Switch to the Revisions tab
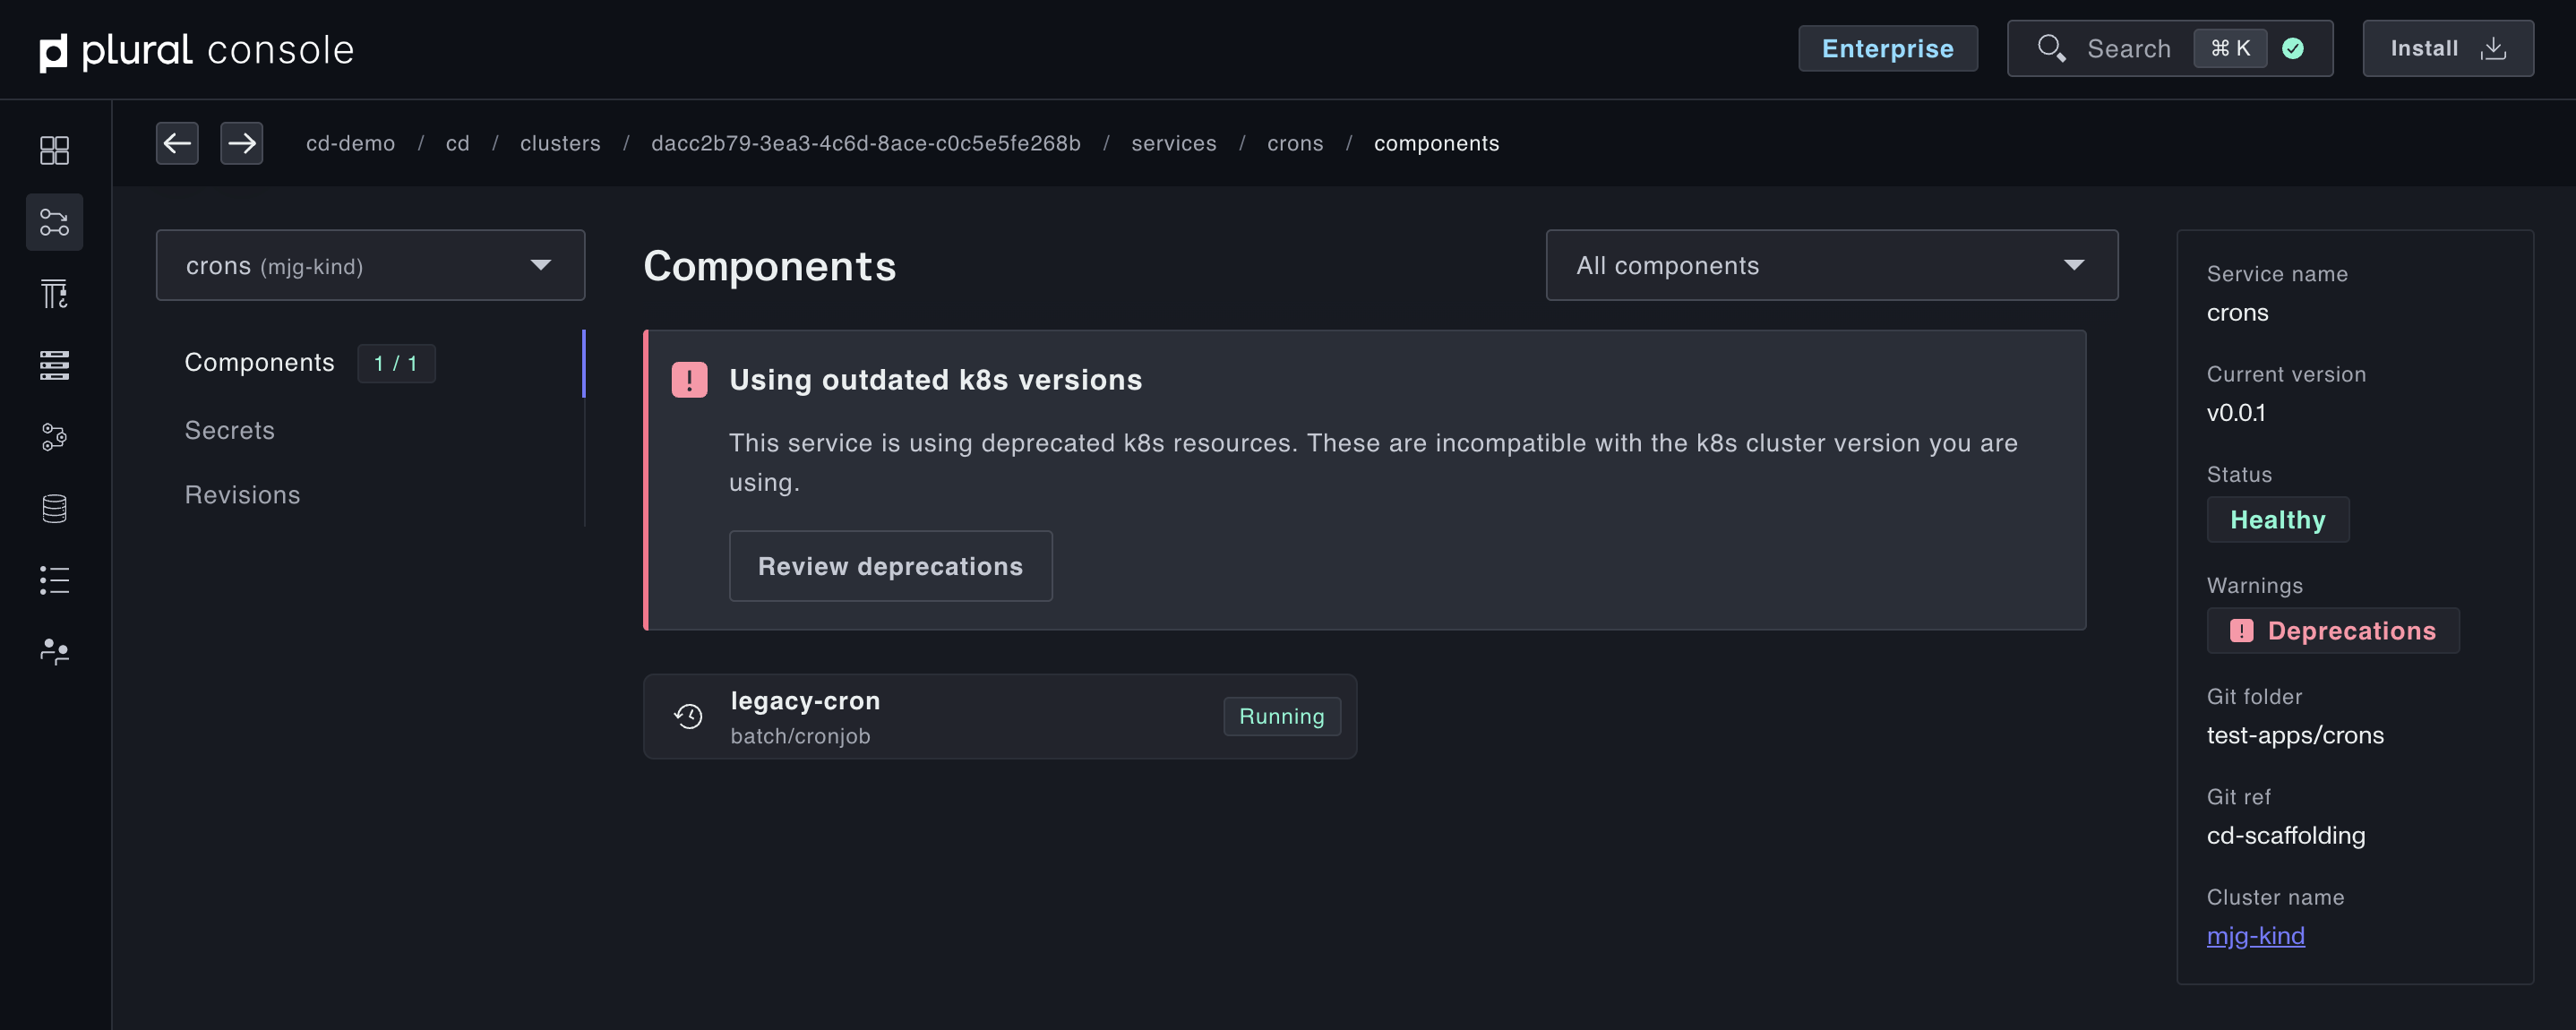Image resolution: width=2576 pixels, height=1030 pixels. pos(242,495)
